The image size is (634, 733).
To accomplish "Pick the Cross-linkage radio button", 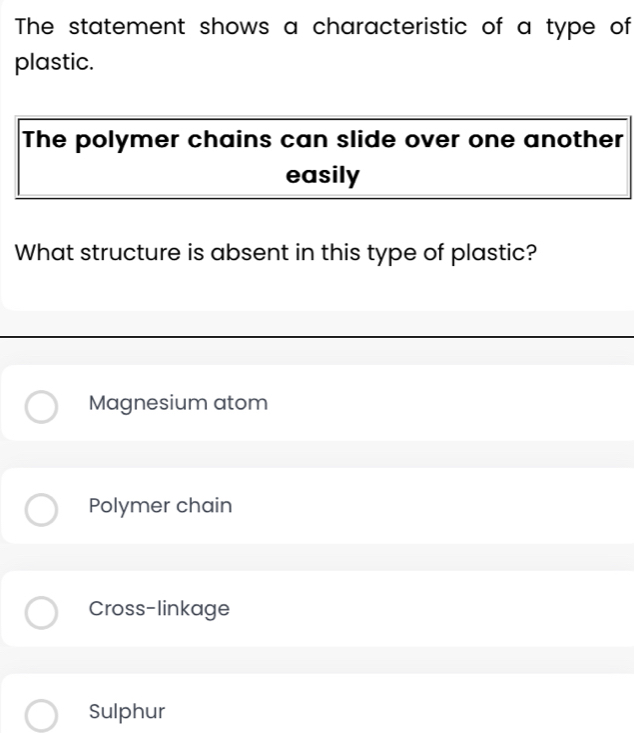I will (41, 611).
